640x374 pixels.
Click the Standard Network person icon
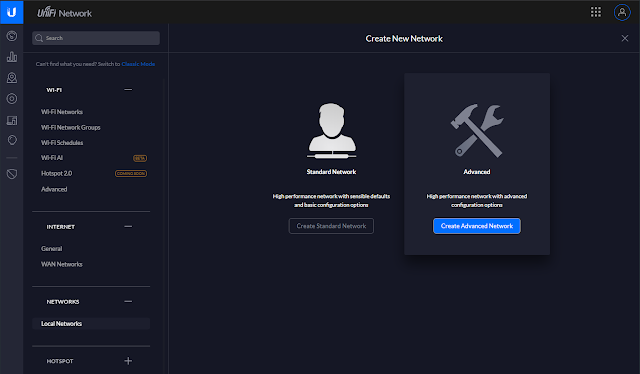331,131
